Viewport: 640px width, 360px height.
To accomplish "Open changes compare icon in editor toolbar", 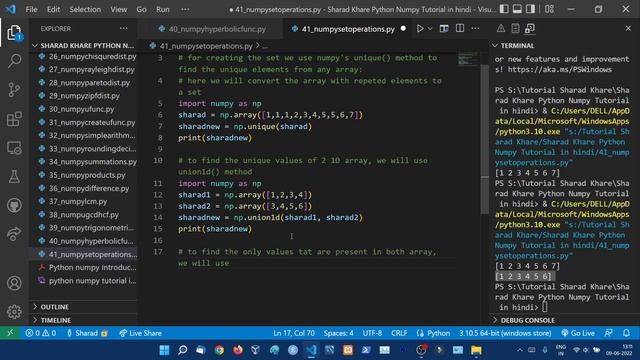I will [444, 29].
